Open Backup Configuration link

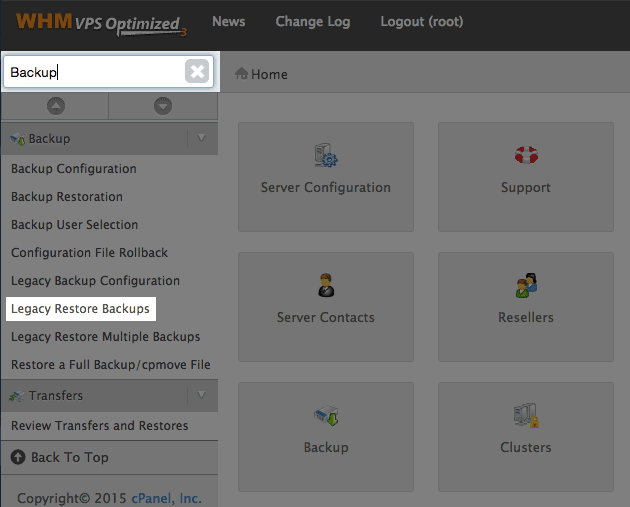coord(74,169)
